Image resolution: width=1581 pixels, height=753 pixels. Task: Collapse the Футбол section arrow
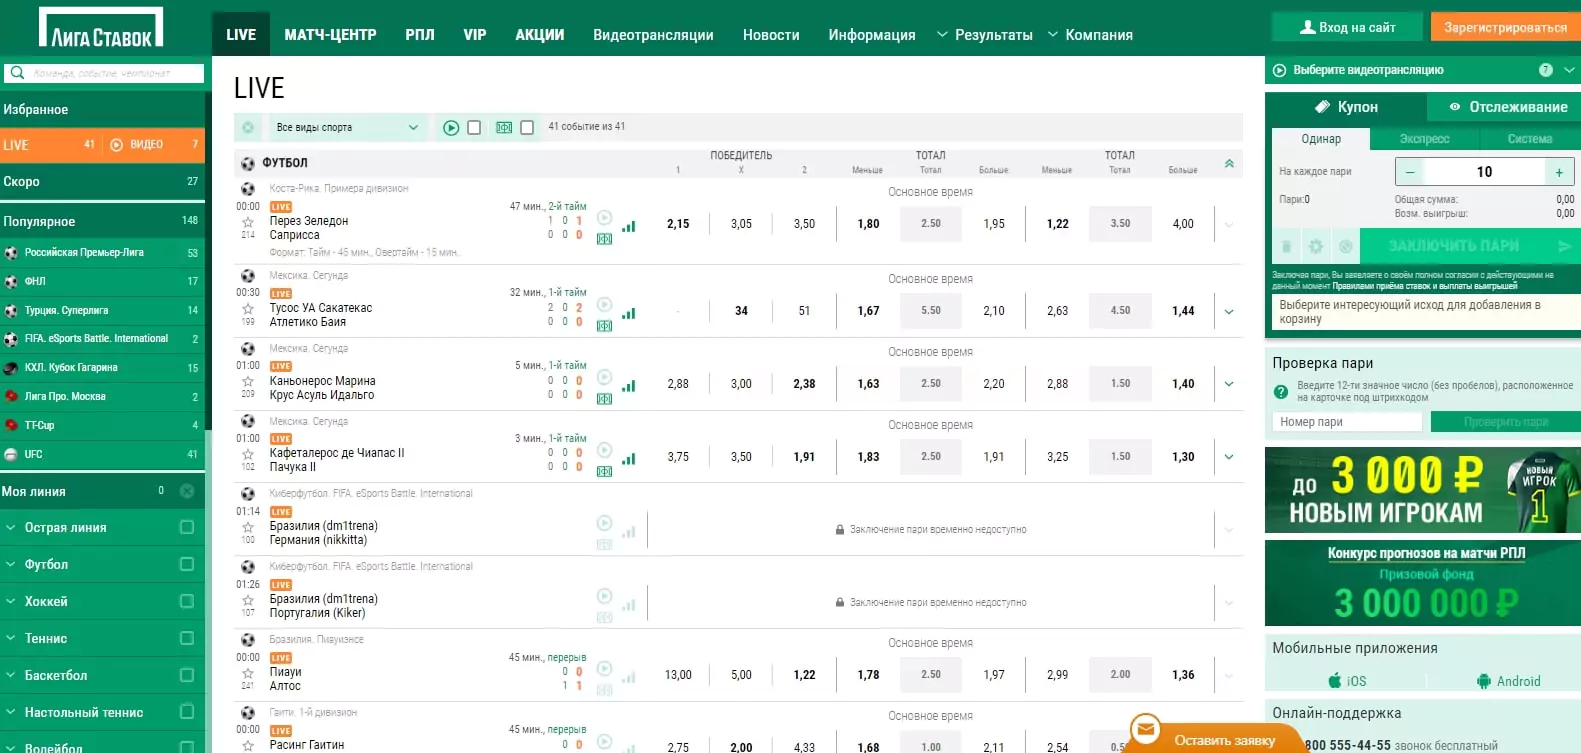tap(1229, 163)
